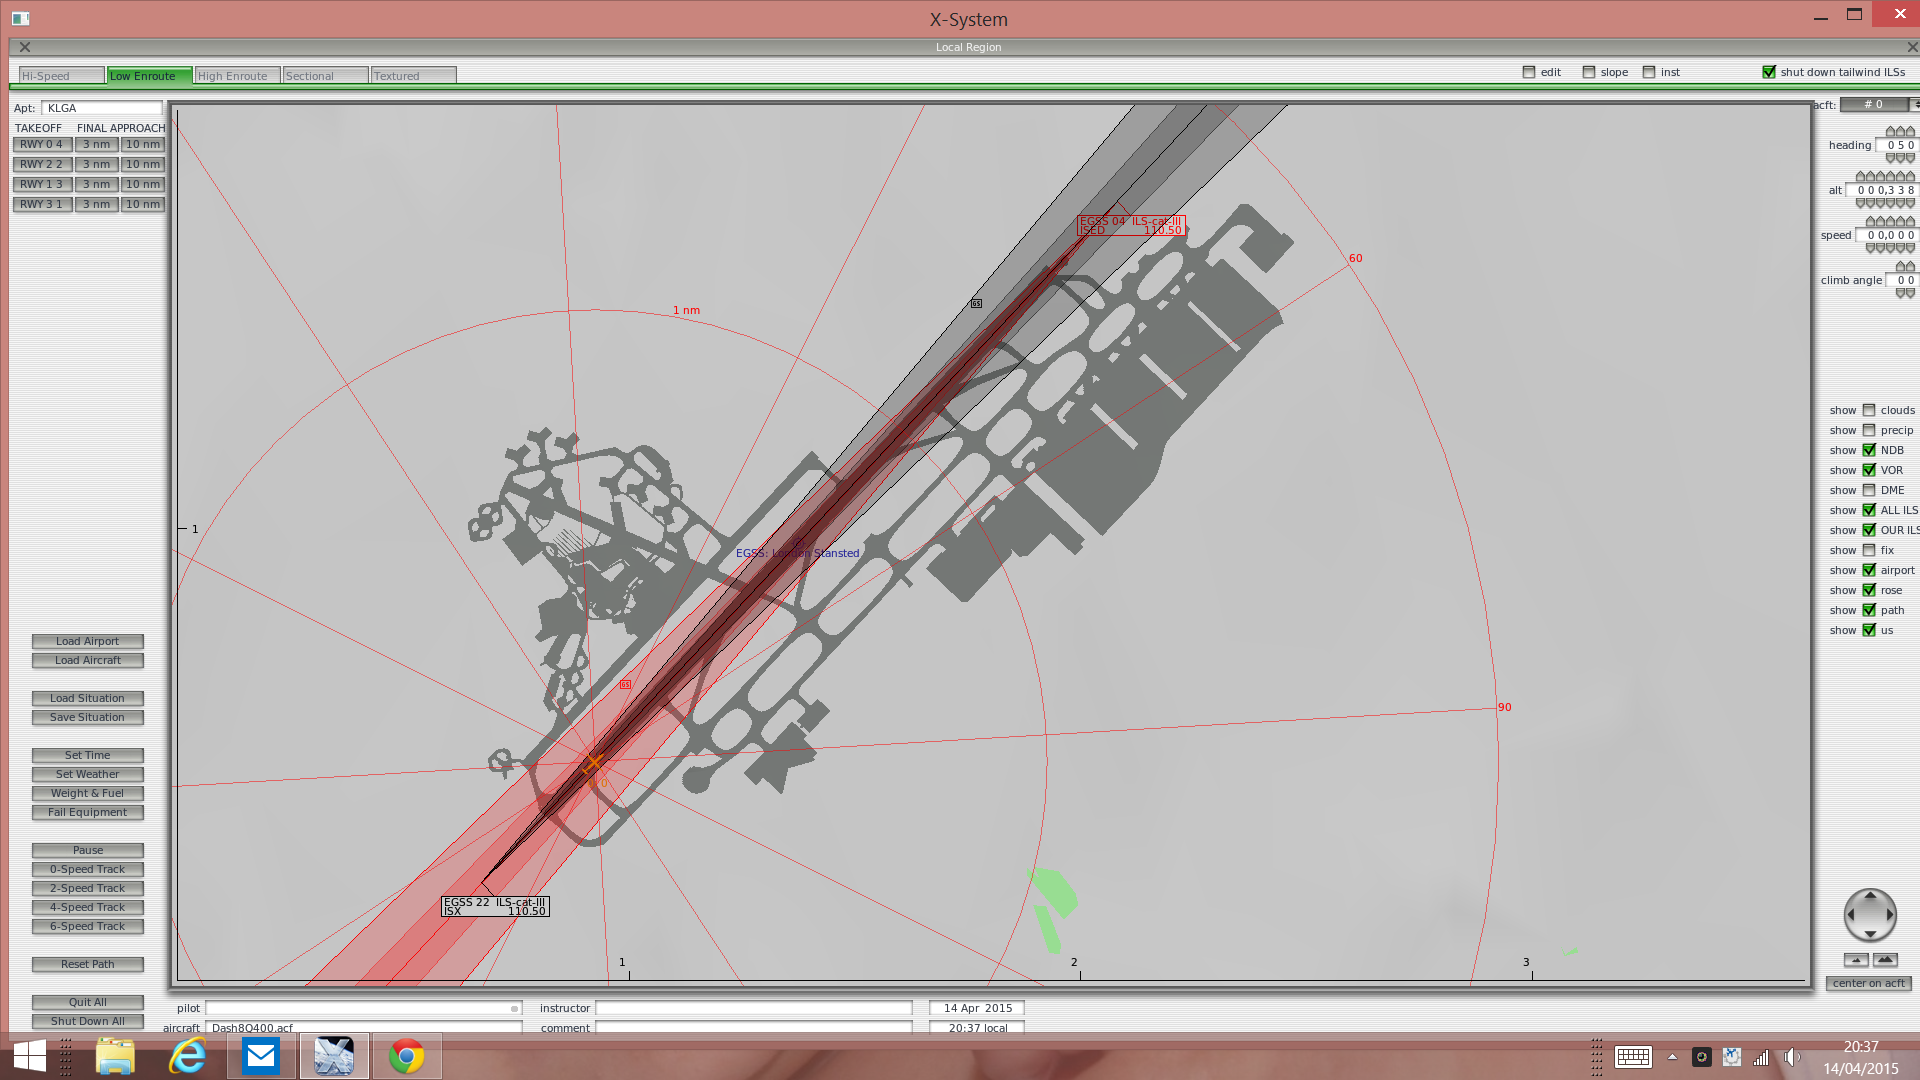This screenshot has height=1080, width=1920.
Task: Click Set Weather button
Action: tap(88, 774)
